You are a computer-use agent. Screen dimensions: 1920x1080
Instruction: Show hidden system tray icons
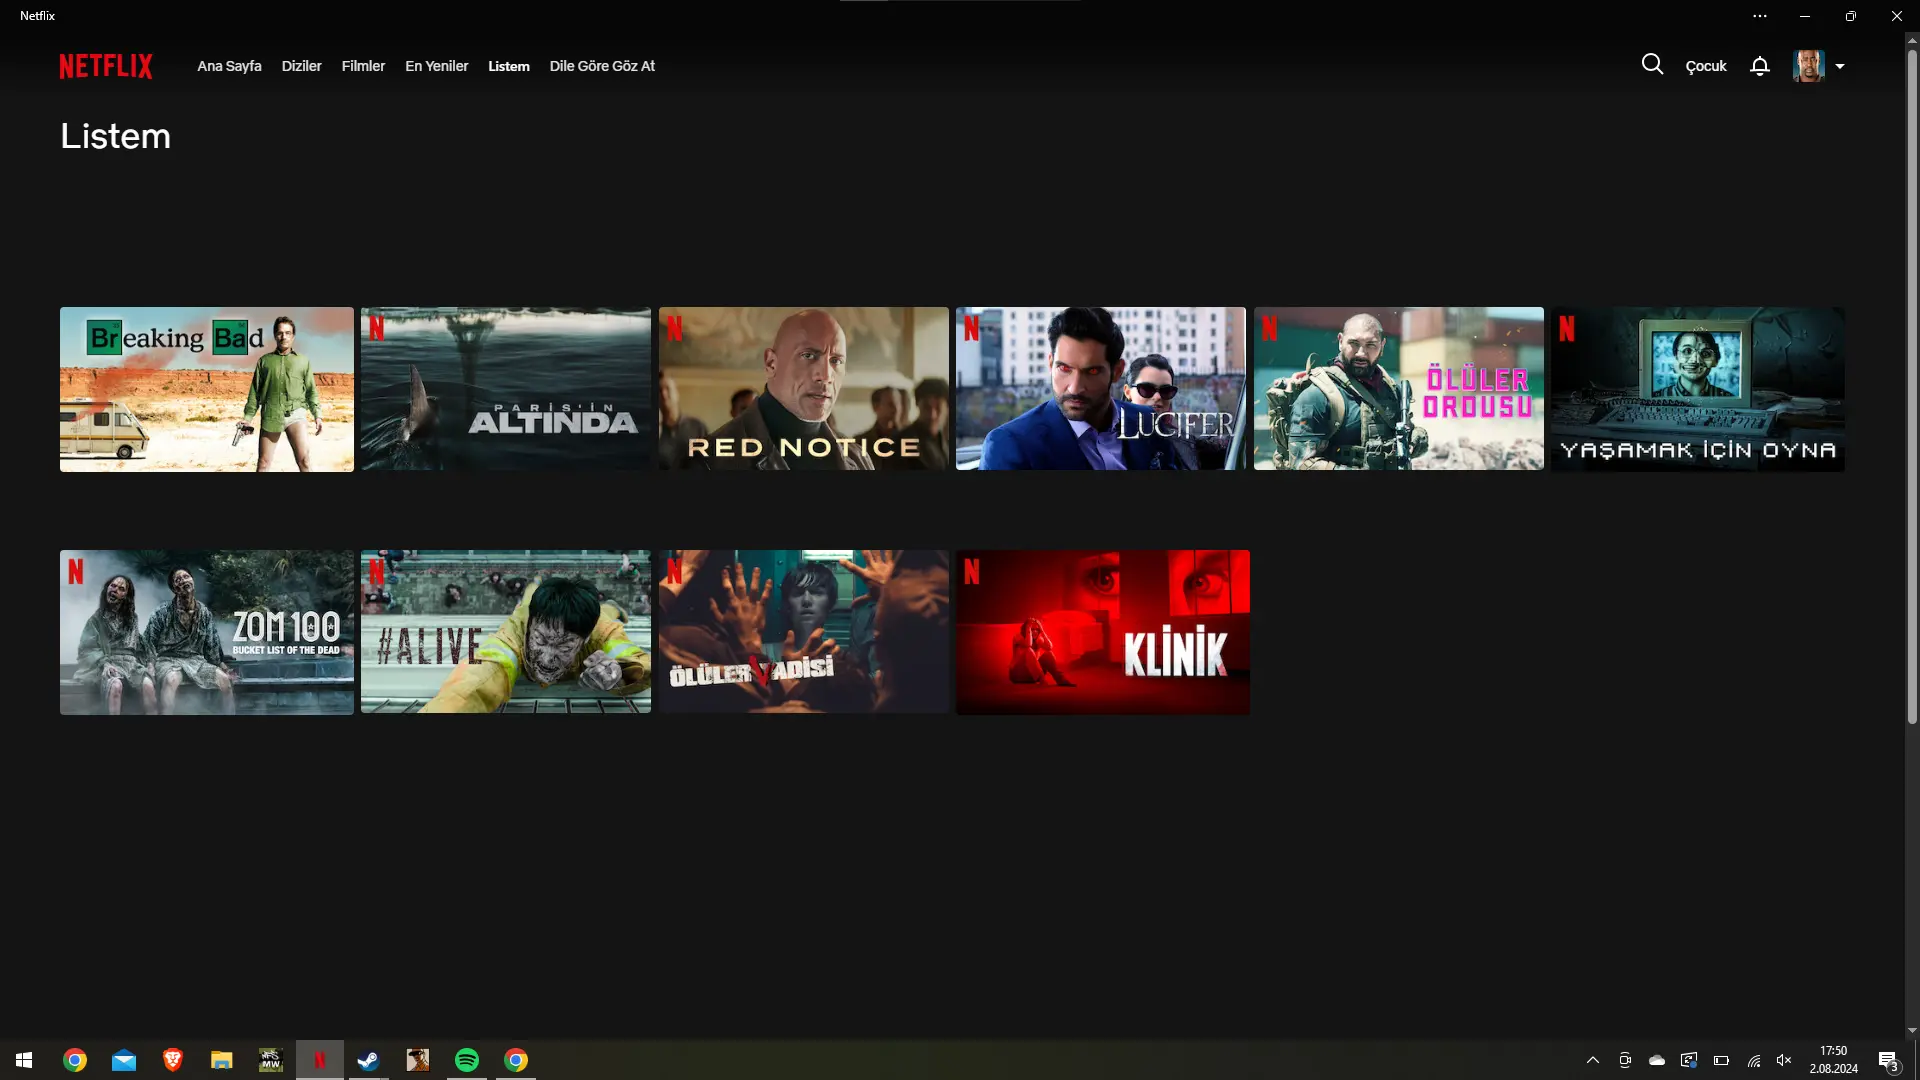(1593, 1060)
